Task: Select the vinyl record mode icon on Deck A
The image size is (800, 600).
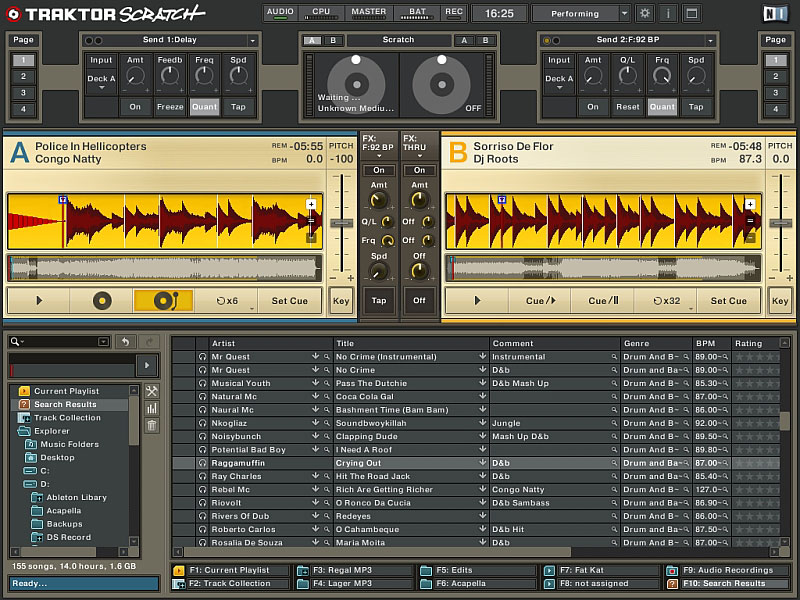Action: 102,300
